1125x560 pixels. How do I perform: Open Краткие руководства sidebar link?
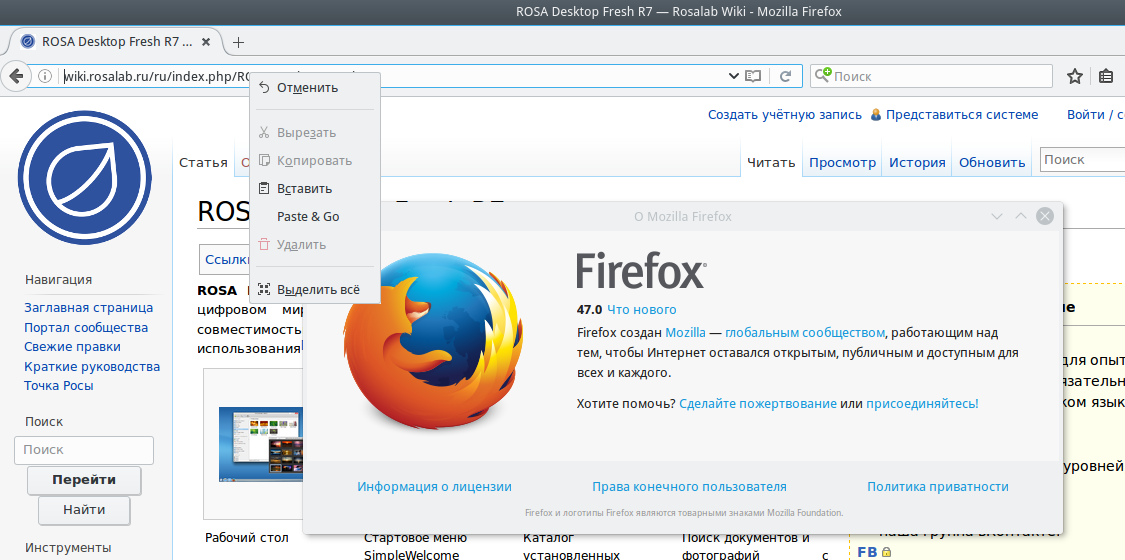pyautogui.click(x=92, y=366)
